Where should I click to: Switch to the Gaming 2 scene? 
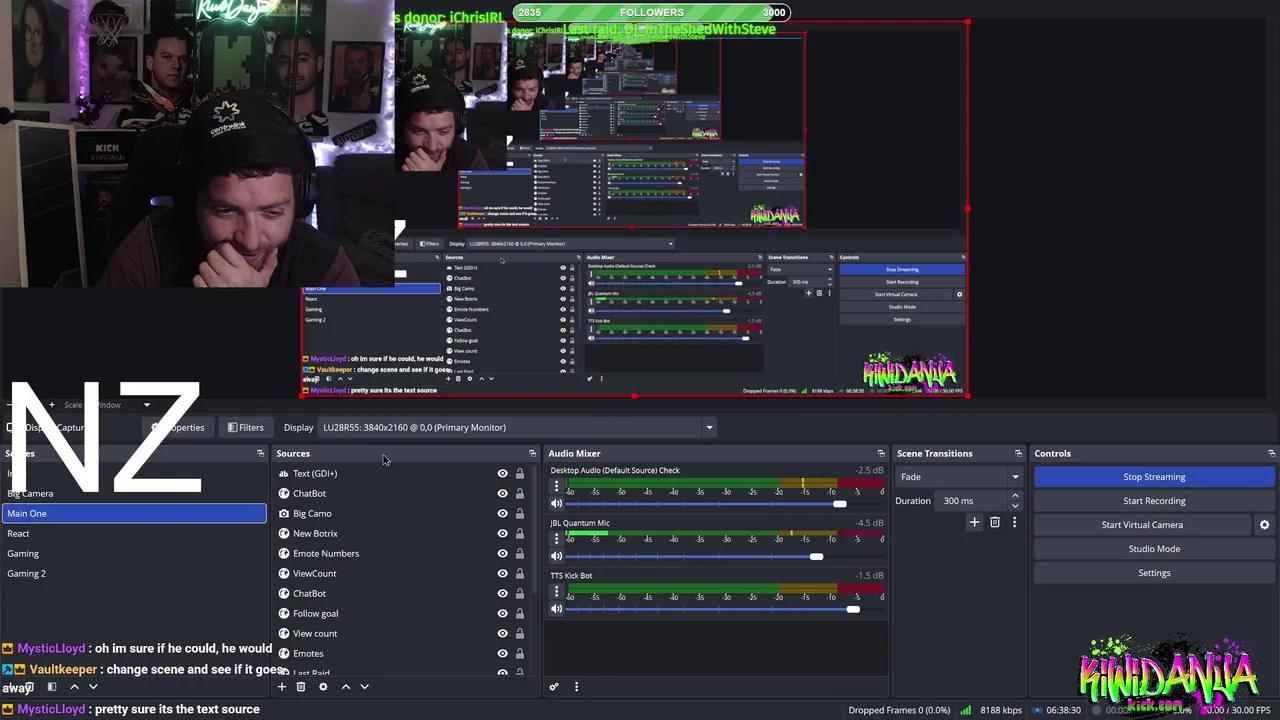pos(134,574)
